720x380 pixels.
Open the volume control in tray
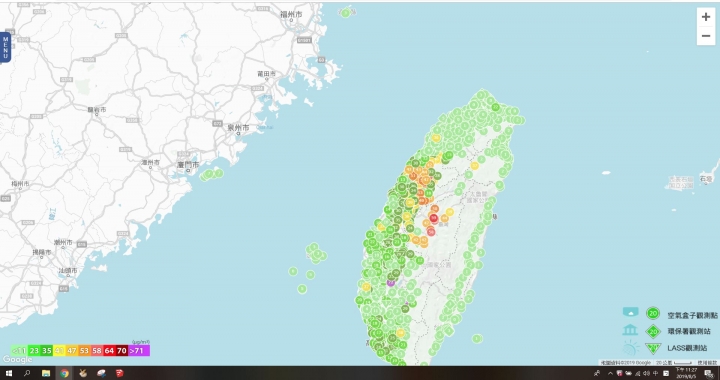click(x=647, y=373)
